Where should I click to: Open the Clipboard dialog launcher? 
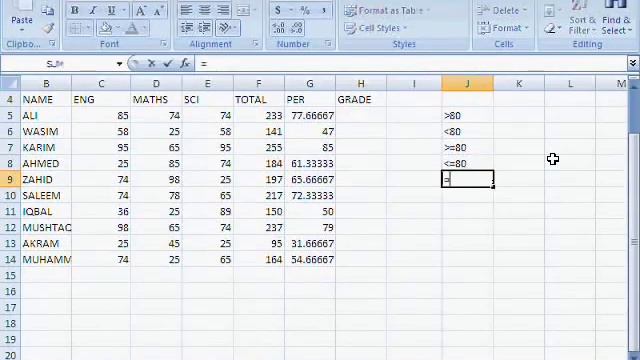[53, 43]
